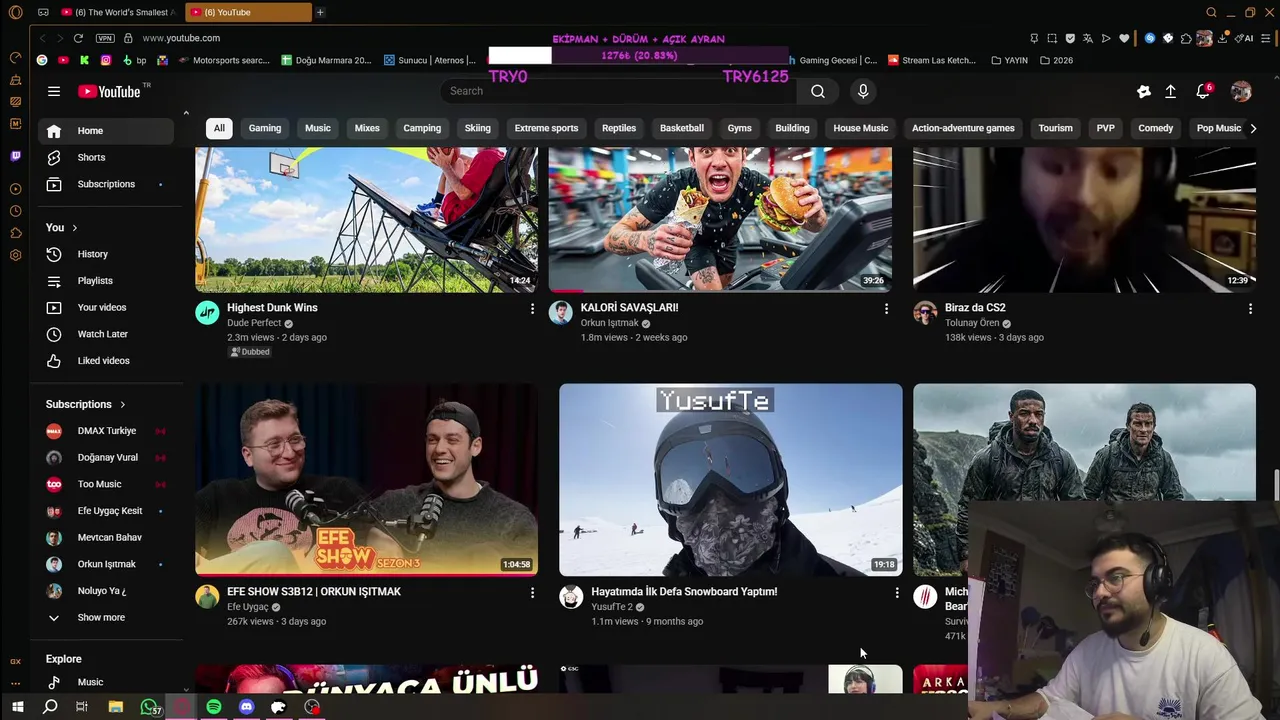Open the YouTube Playables icon in header
1280x720 pixels.
1144,91
